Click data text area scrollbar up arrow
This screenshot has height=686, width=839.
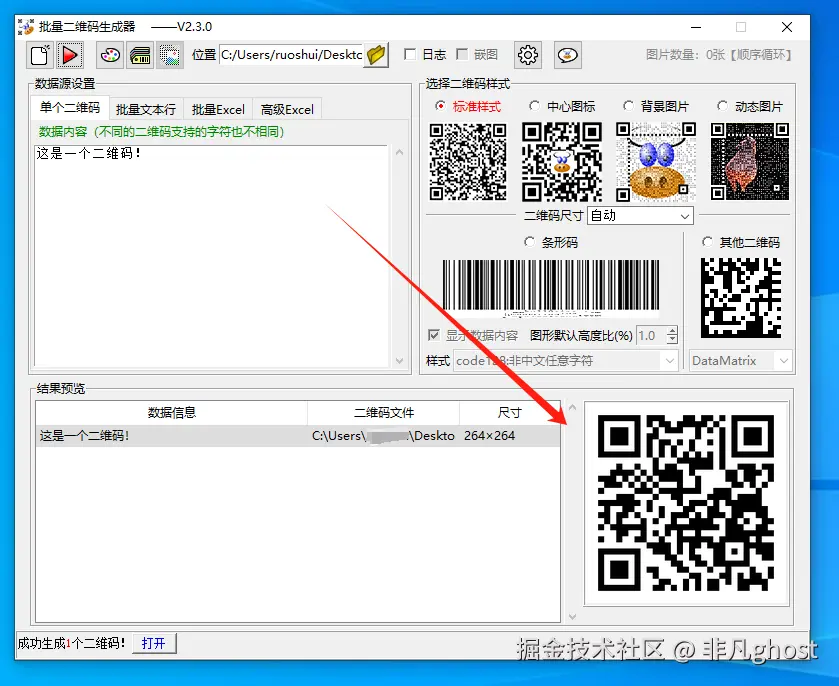(399, 153)
